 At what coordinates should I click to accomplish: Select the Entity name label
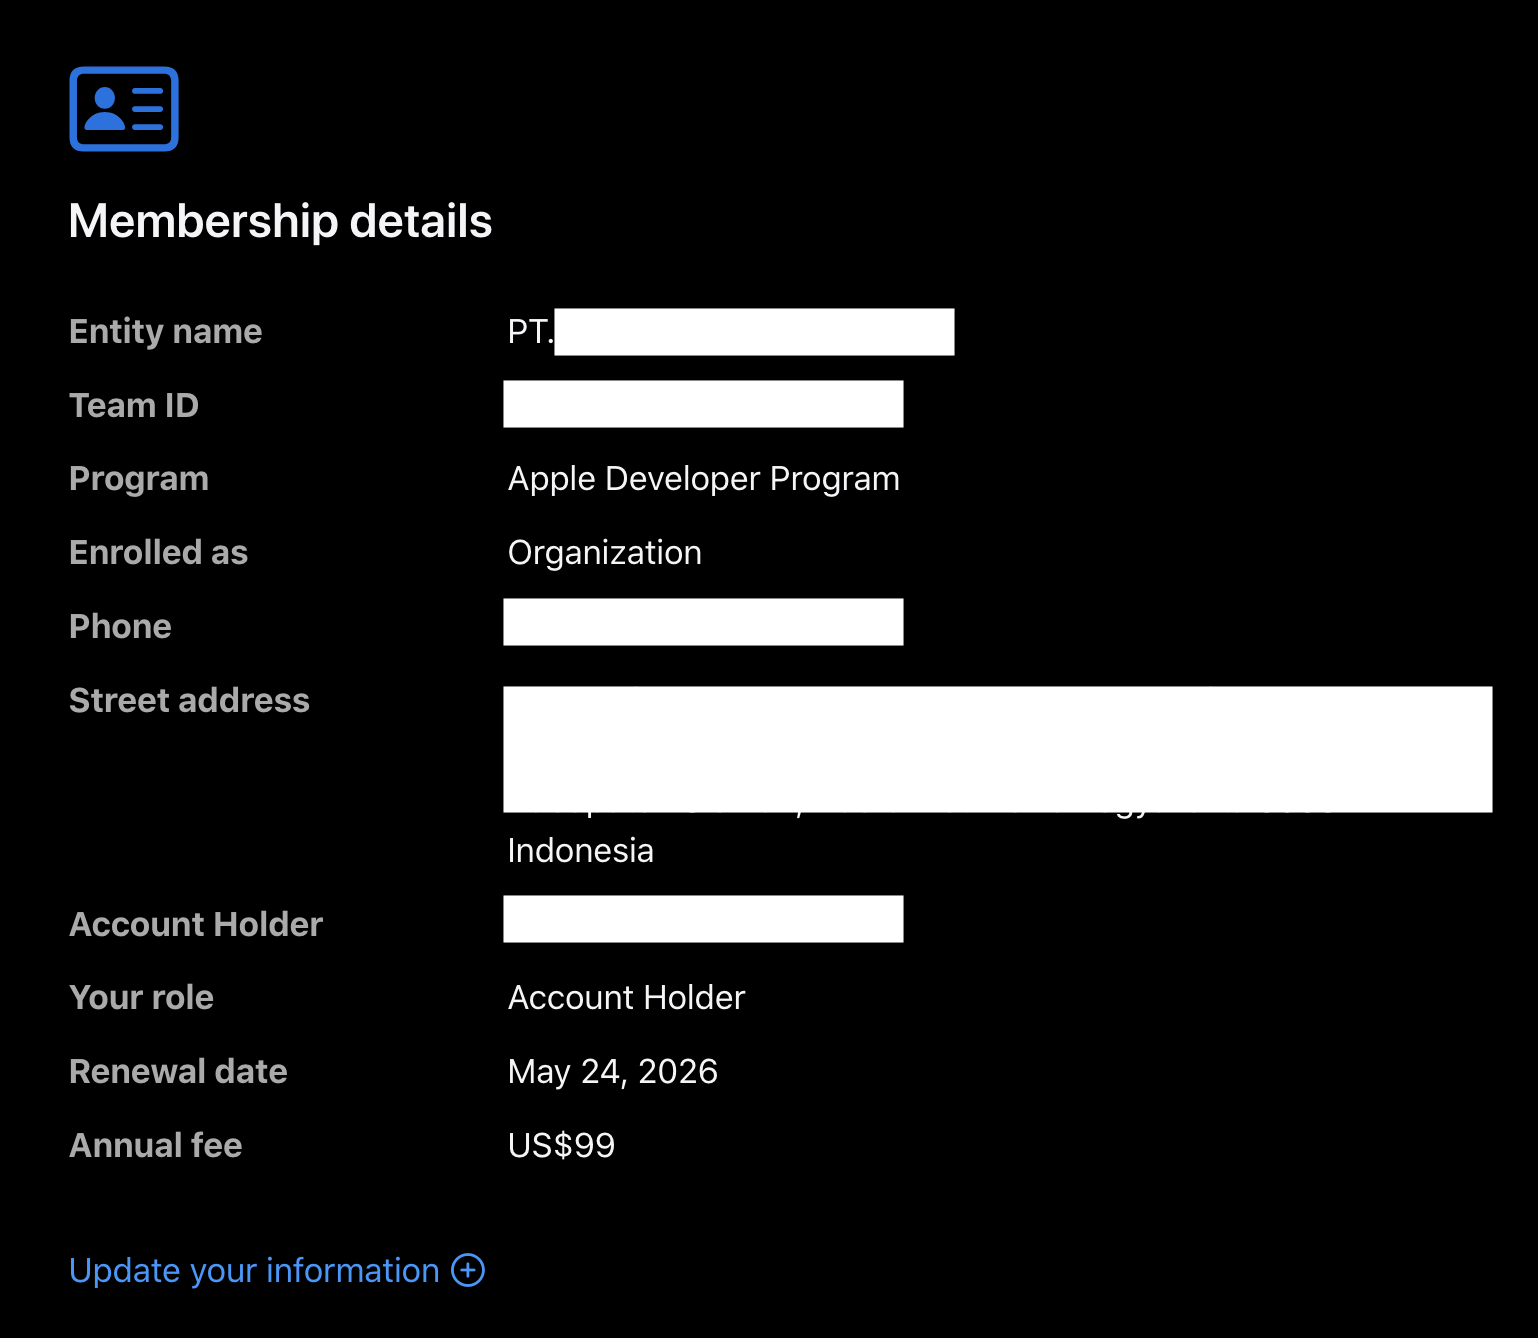pyautogui.click(x=165, y=331)
